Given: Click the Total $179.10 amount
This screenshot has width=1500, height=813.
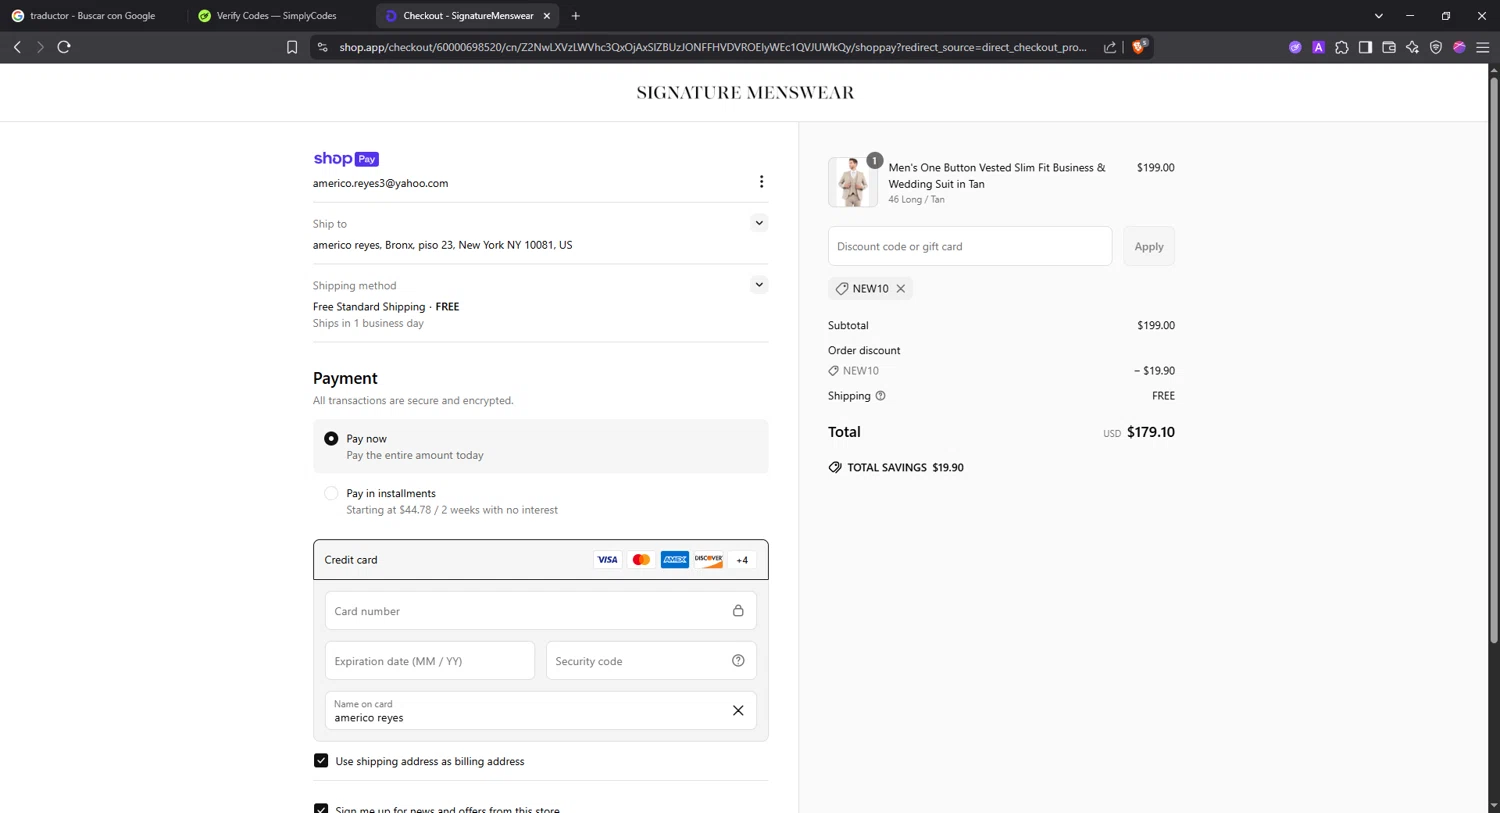Looking at the screenshot, I should 1151,432.
